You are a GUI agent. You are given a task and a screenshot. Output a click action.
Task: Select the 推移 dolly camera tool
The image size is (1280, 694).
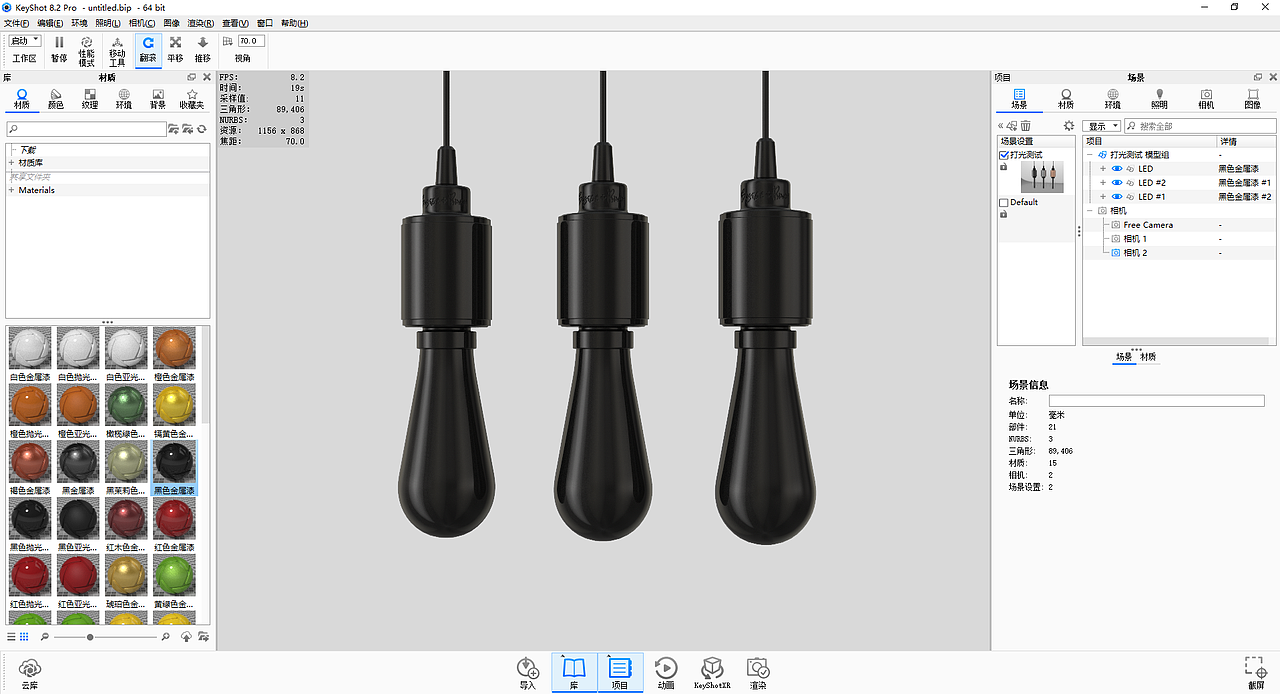[203, 49]
